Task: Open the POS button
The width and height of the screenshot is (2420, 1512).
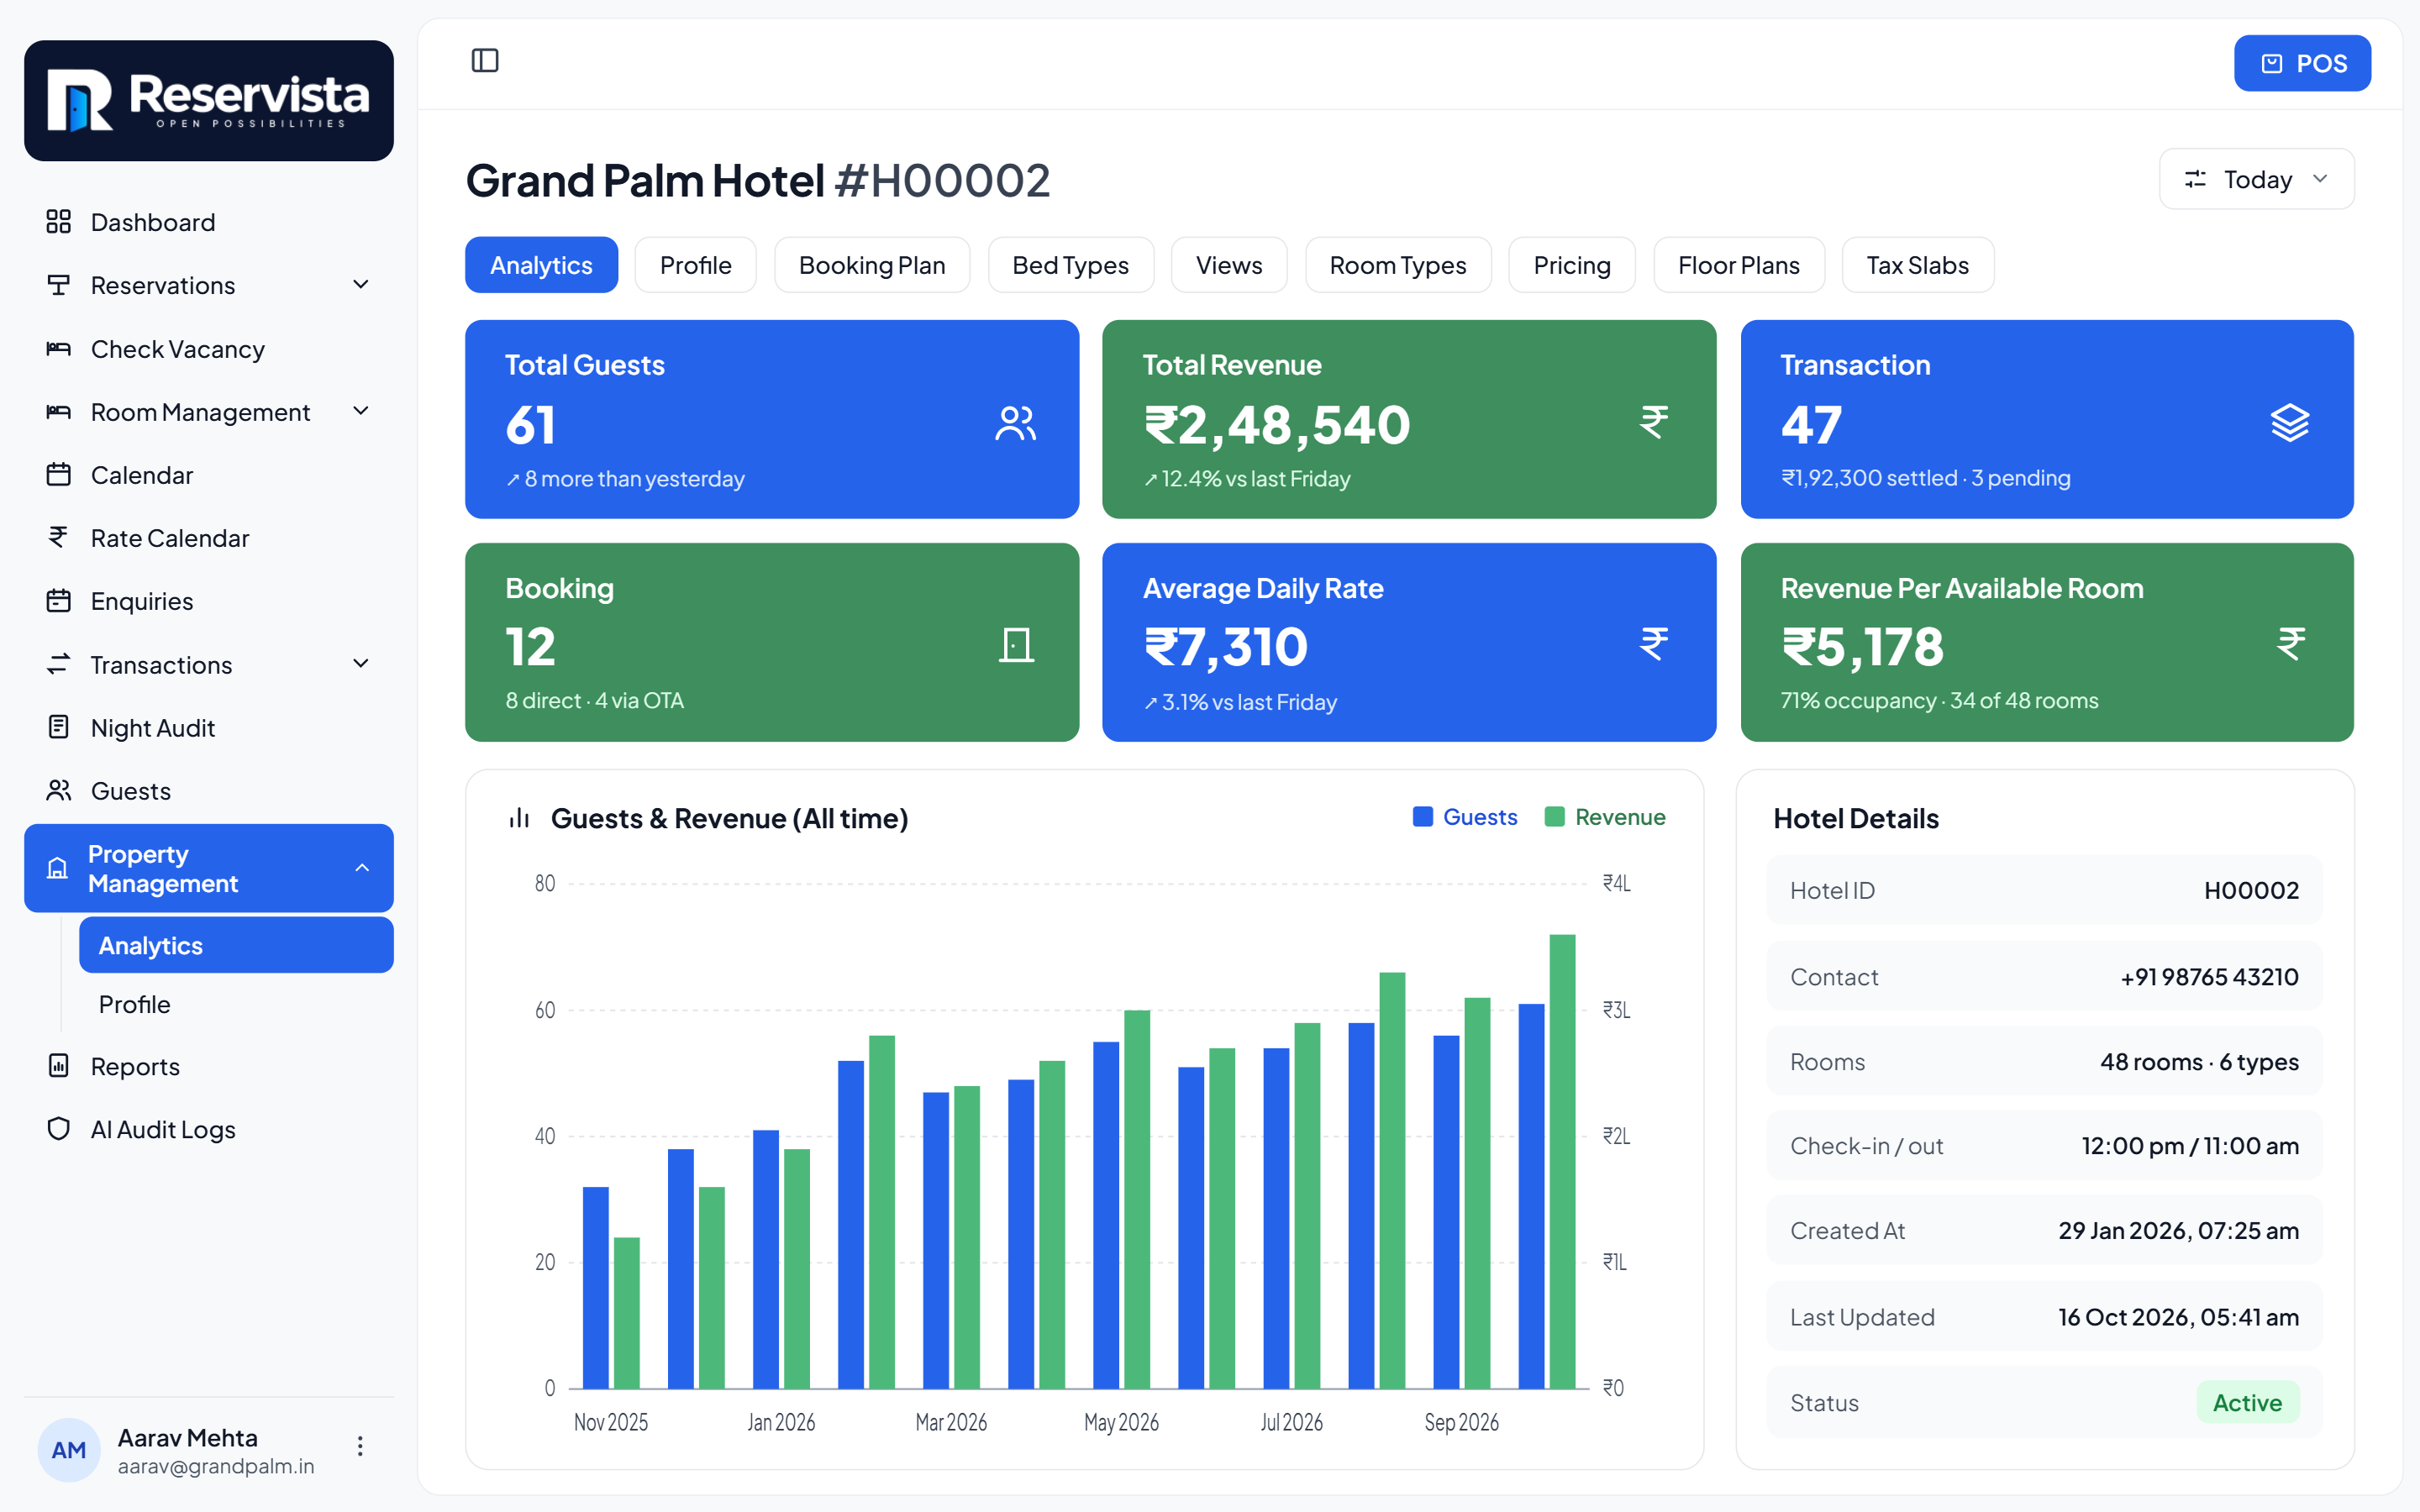Action: click(x=2302, y=64)
